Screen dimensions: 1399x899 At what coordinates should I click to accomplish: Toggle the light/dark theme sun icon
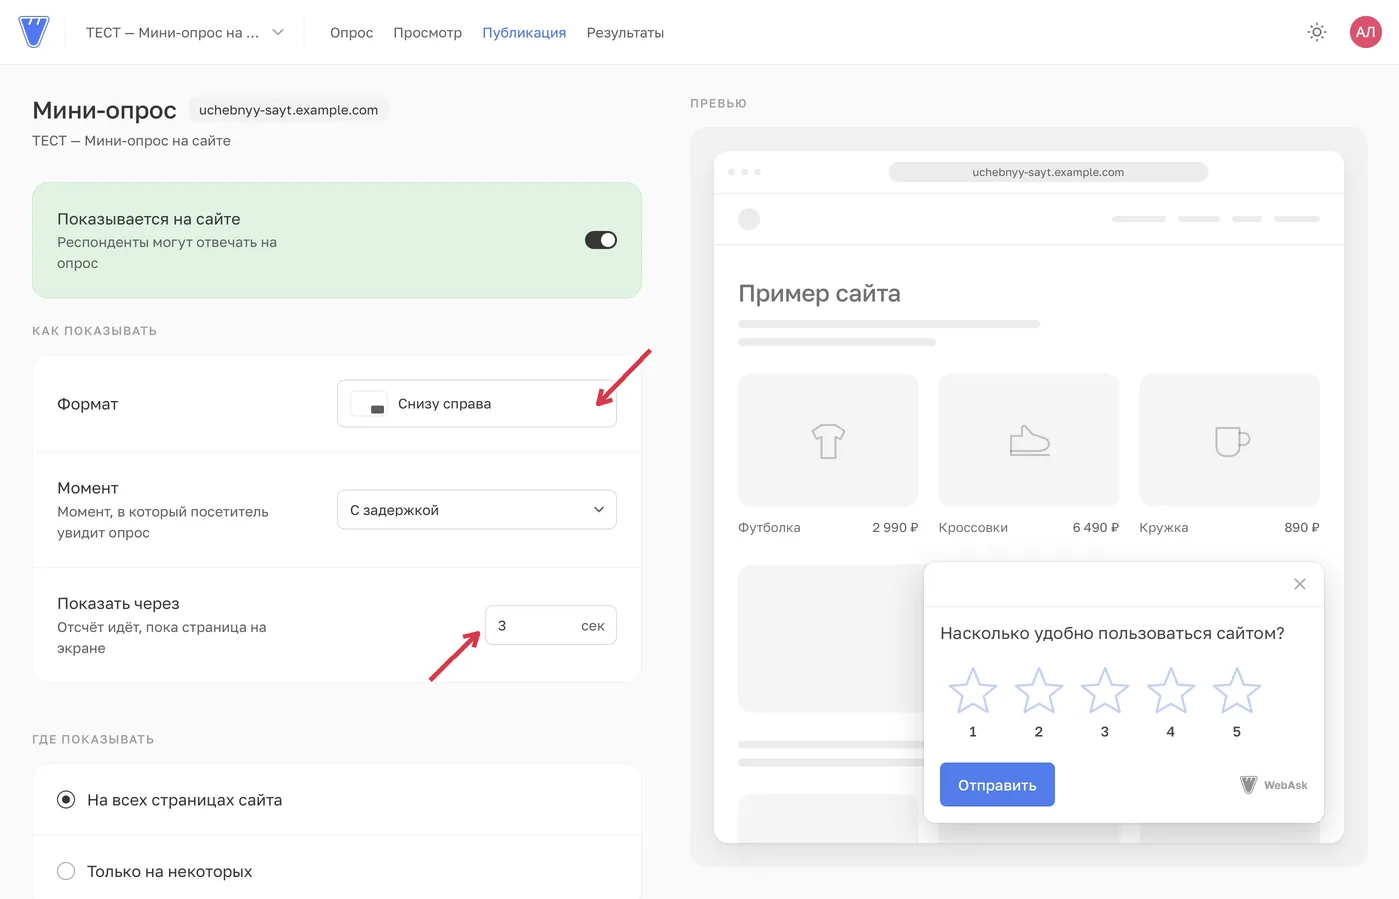point(1317,32)
